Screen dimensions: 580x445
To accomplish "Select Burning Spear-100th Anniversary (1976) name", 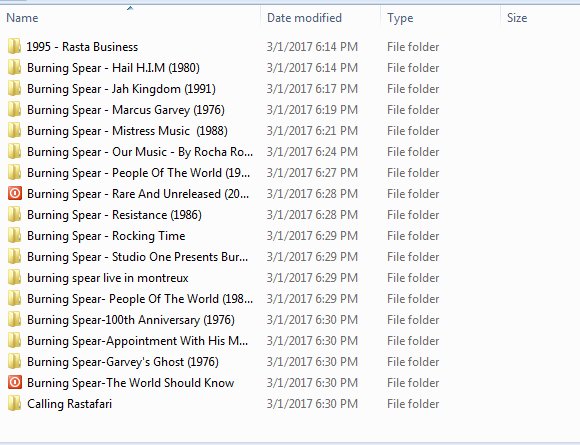I will coord(131,320).
